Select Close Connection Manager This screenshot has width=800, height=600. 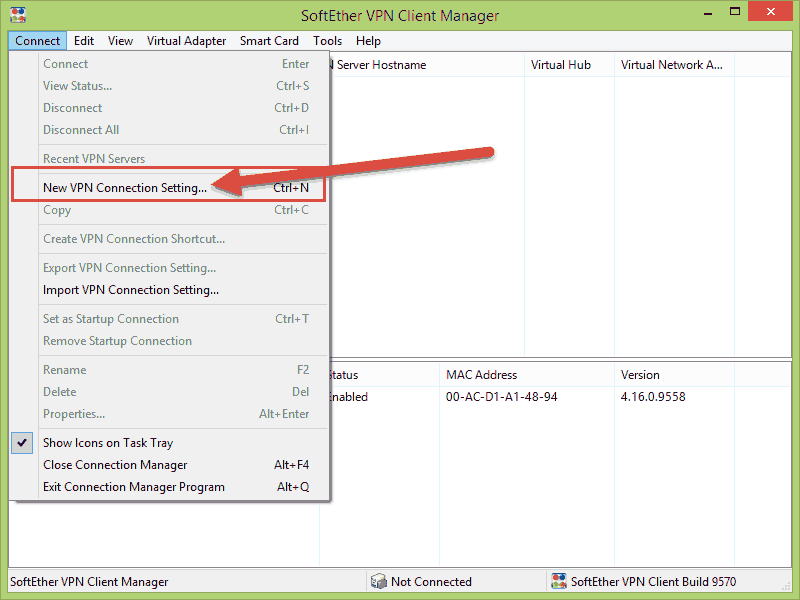[x=168, y=465]
